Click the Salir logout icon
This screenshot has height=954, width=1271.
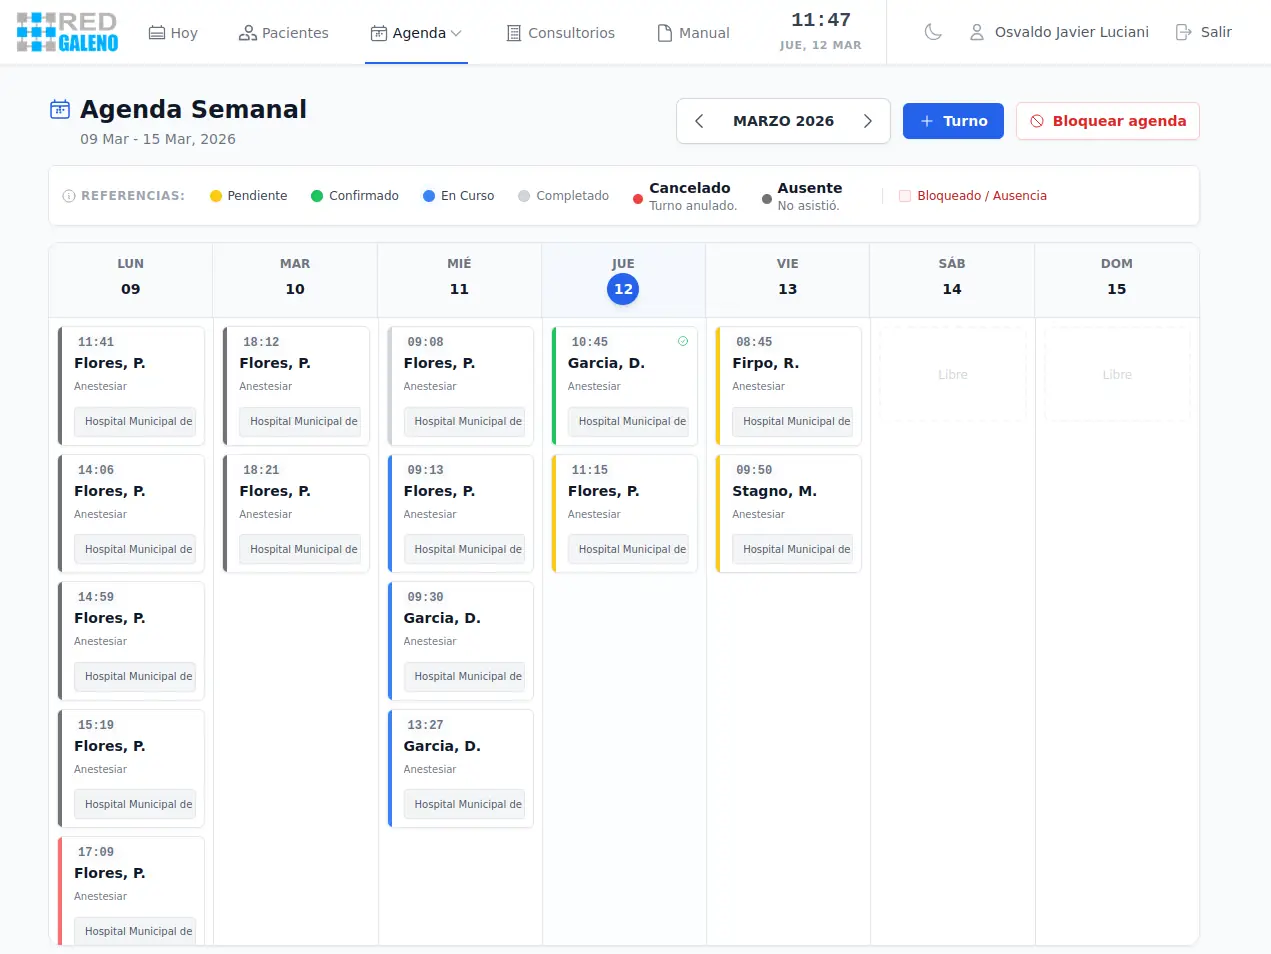click(1182, 31)
